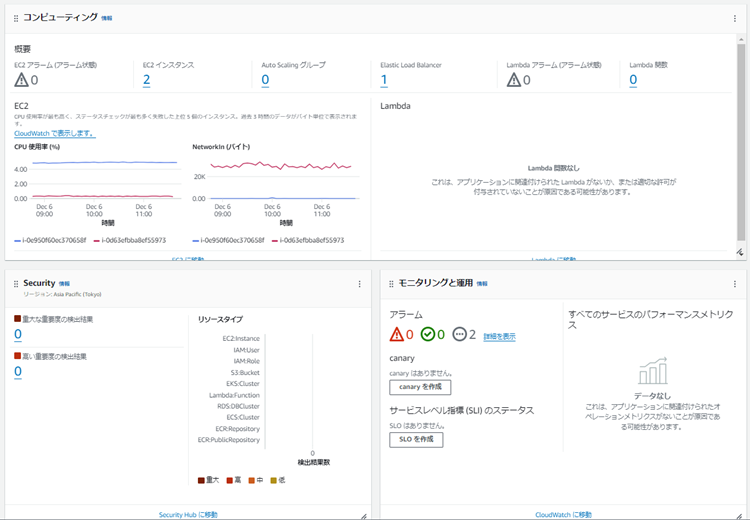The image size is (750, 520).
Task: Open the Security widget kebab menu
Action: 360,284
